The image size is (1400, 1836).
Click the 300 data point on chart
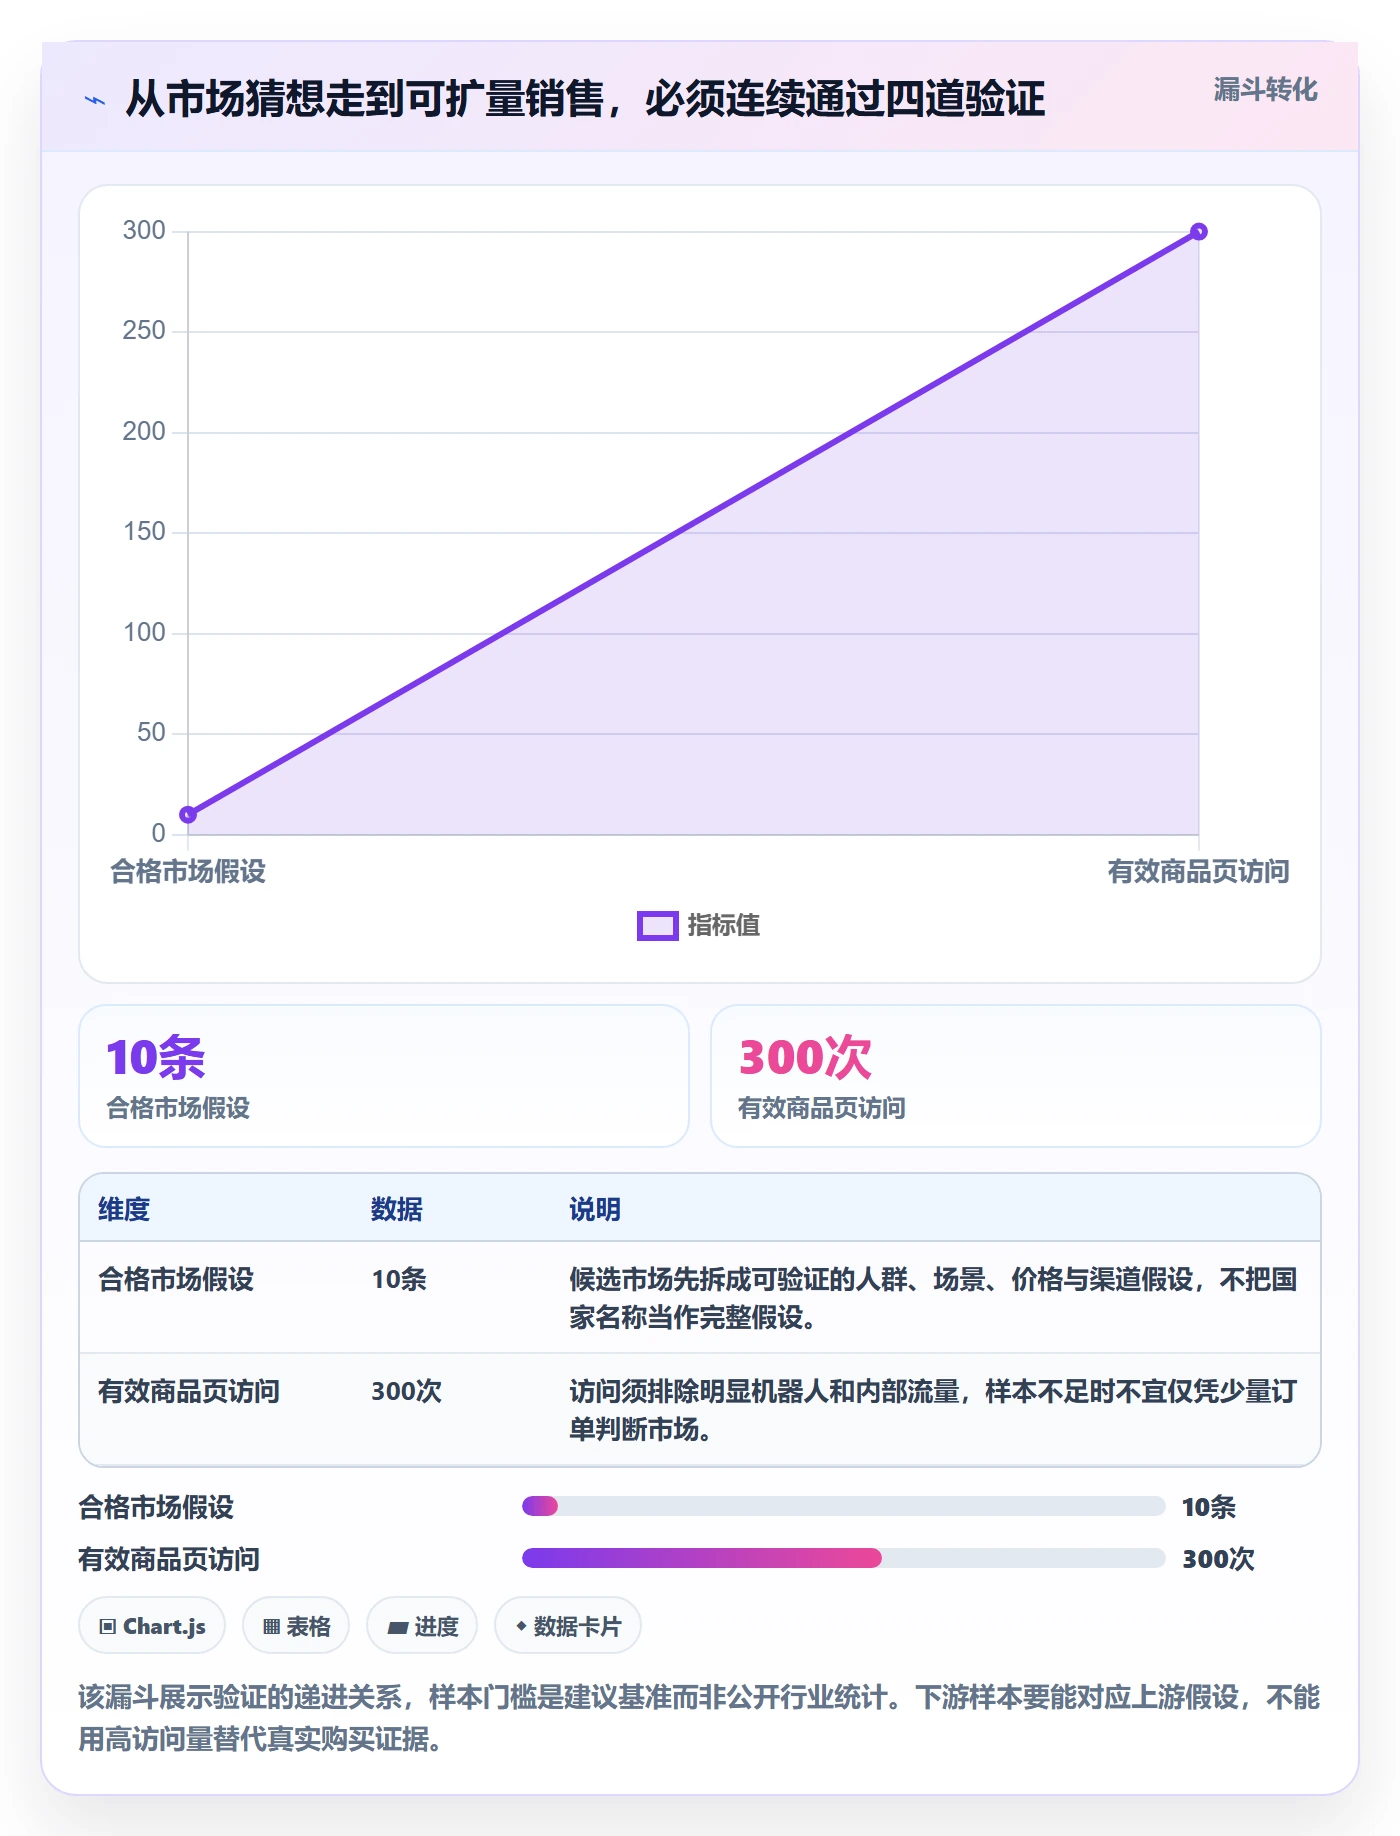(1198, 232)
